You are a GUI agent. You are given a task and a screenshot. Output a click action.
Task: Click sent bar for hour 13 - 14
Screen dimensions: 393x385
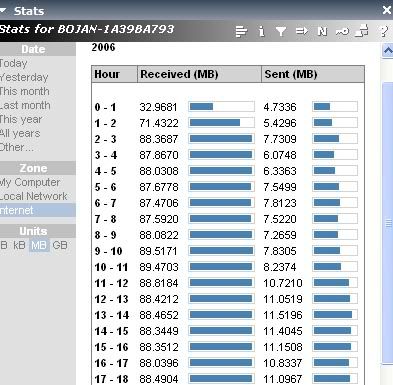coord(335,315)
